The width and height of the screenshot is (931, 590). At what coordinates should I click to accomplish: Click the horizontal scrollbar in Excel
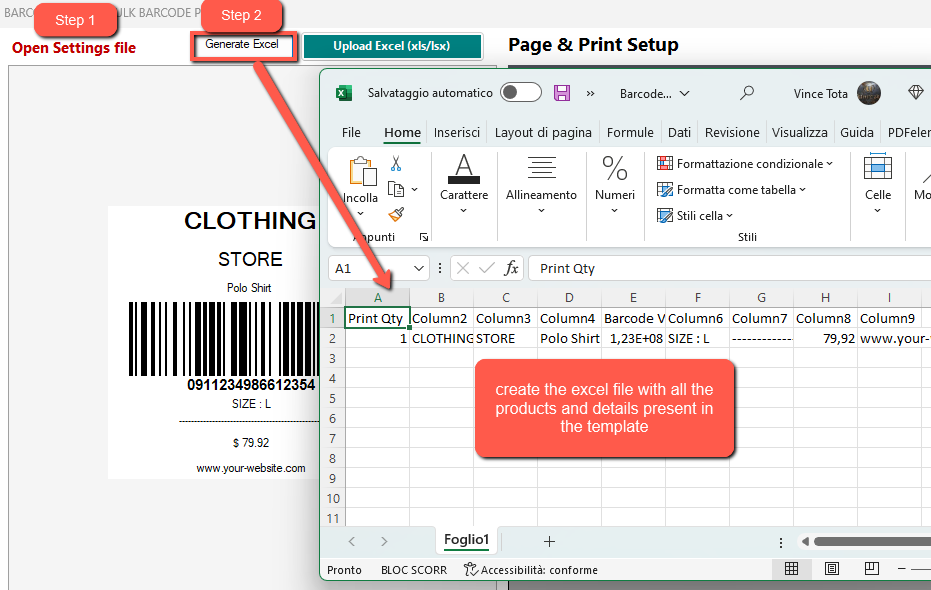(x=870, y=542)
